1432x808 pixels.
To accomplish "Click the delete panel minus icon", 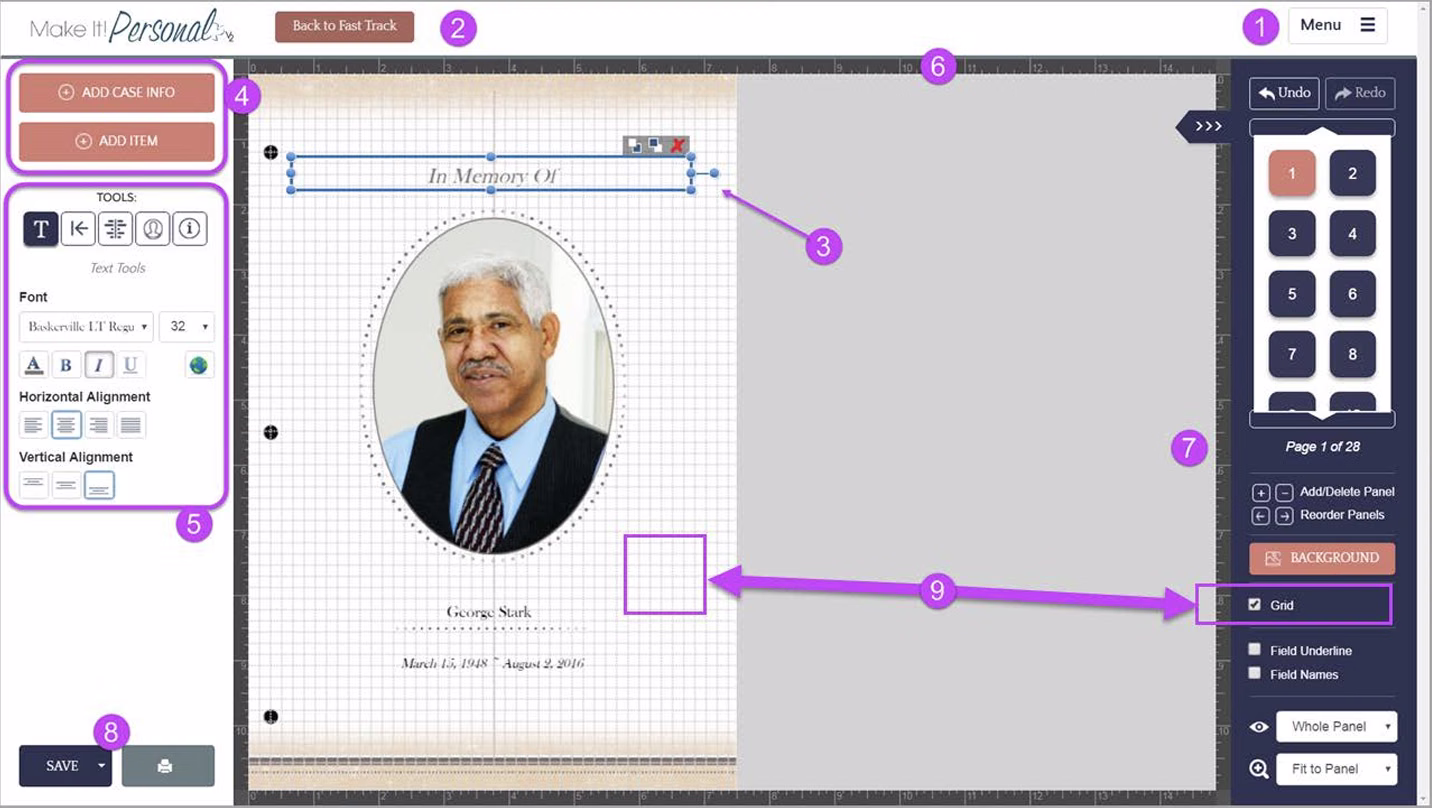I will pyautogui.click(x=1284, y=492).
